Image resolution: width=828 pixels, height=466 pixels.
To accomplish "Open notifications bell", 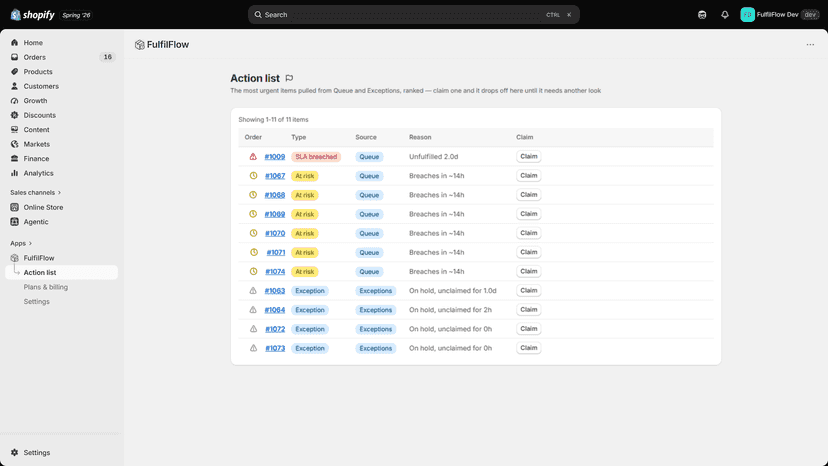I will pos(725,15).
